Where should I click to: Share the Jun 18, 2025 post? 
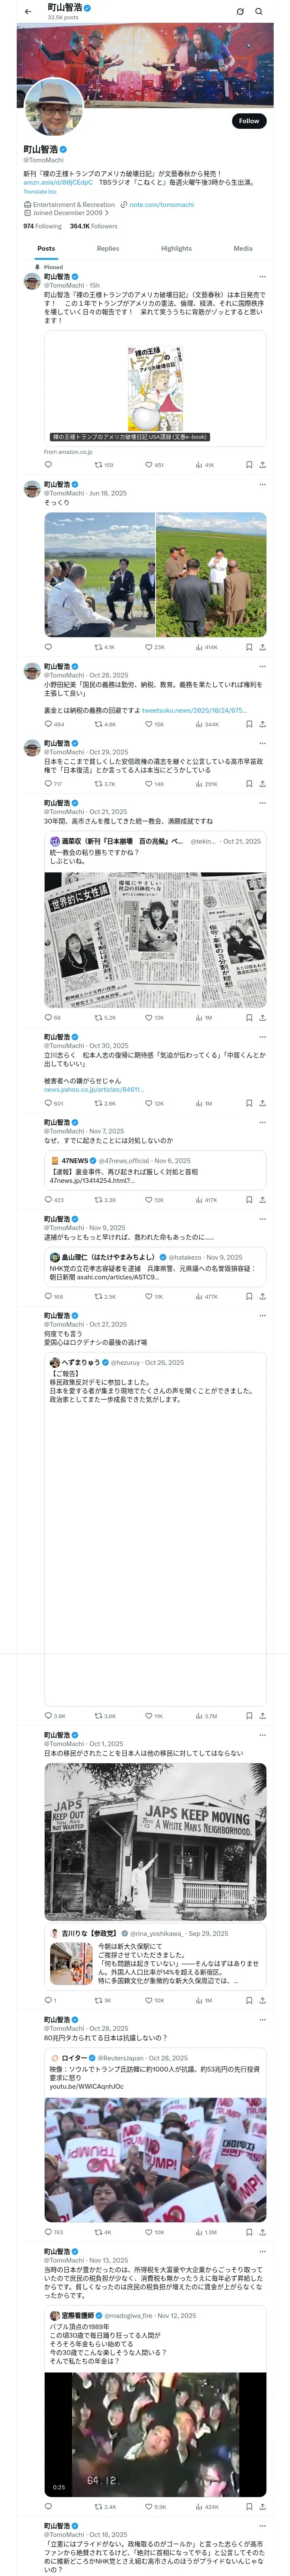pos(262,647)
